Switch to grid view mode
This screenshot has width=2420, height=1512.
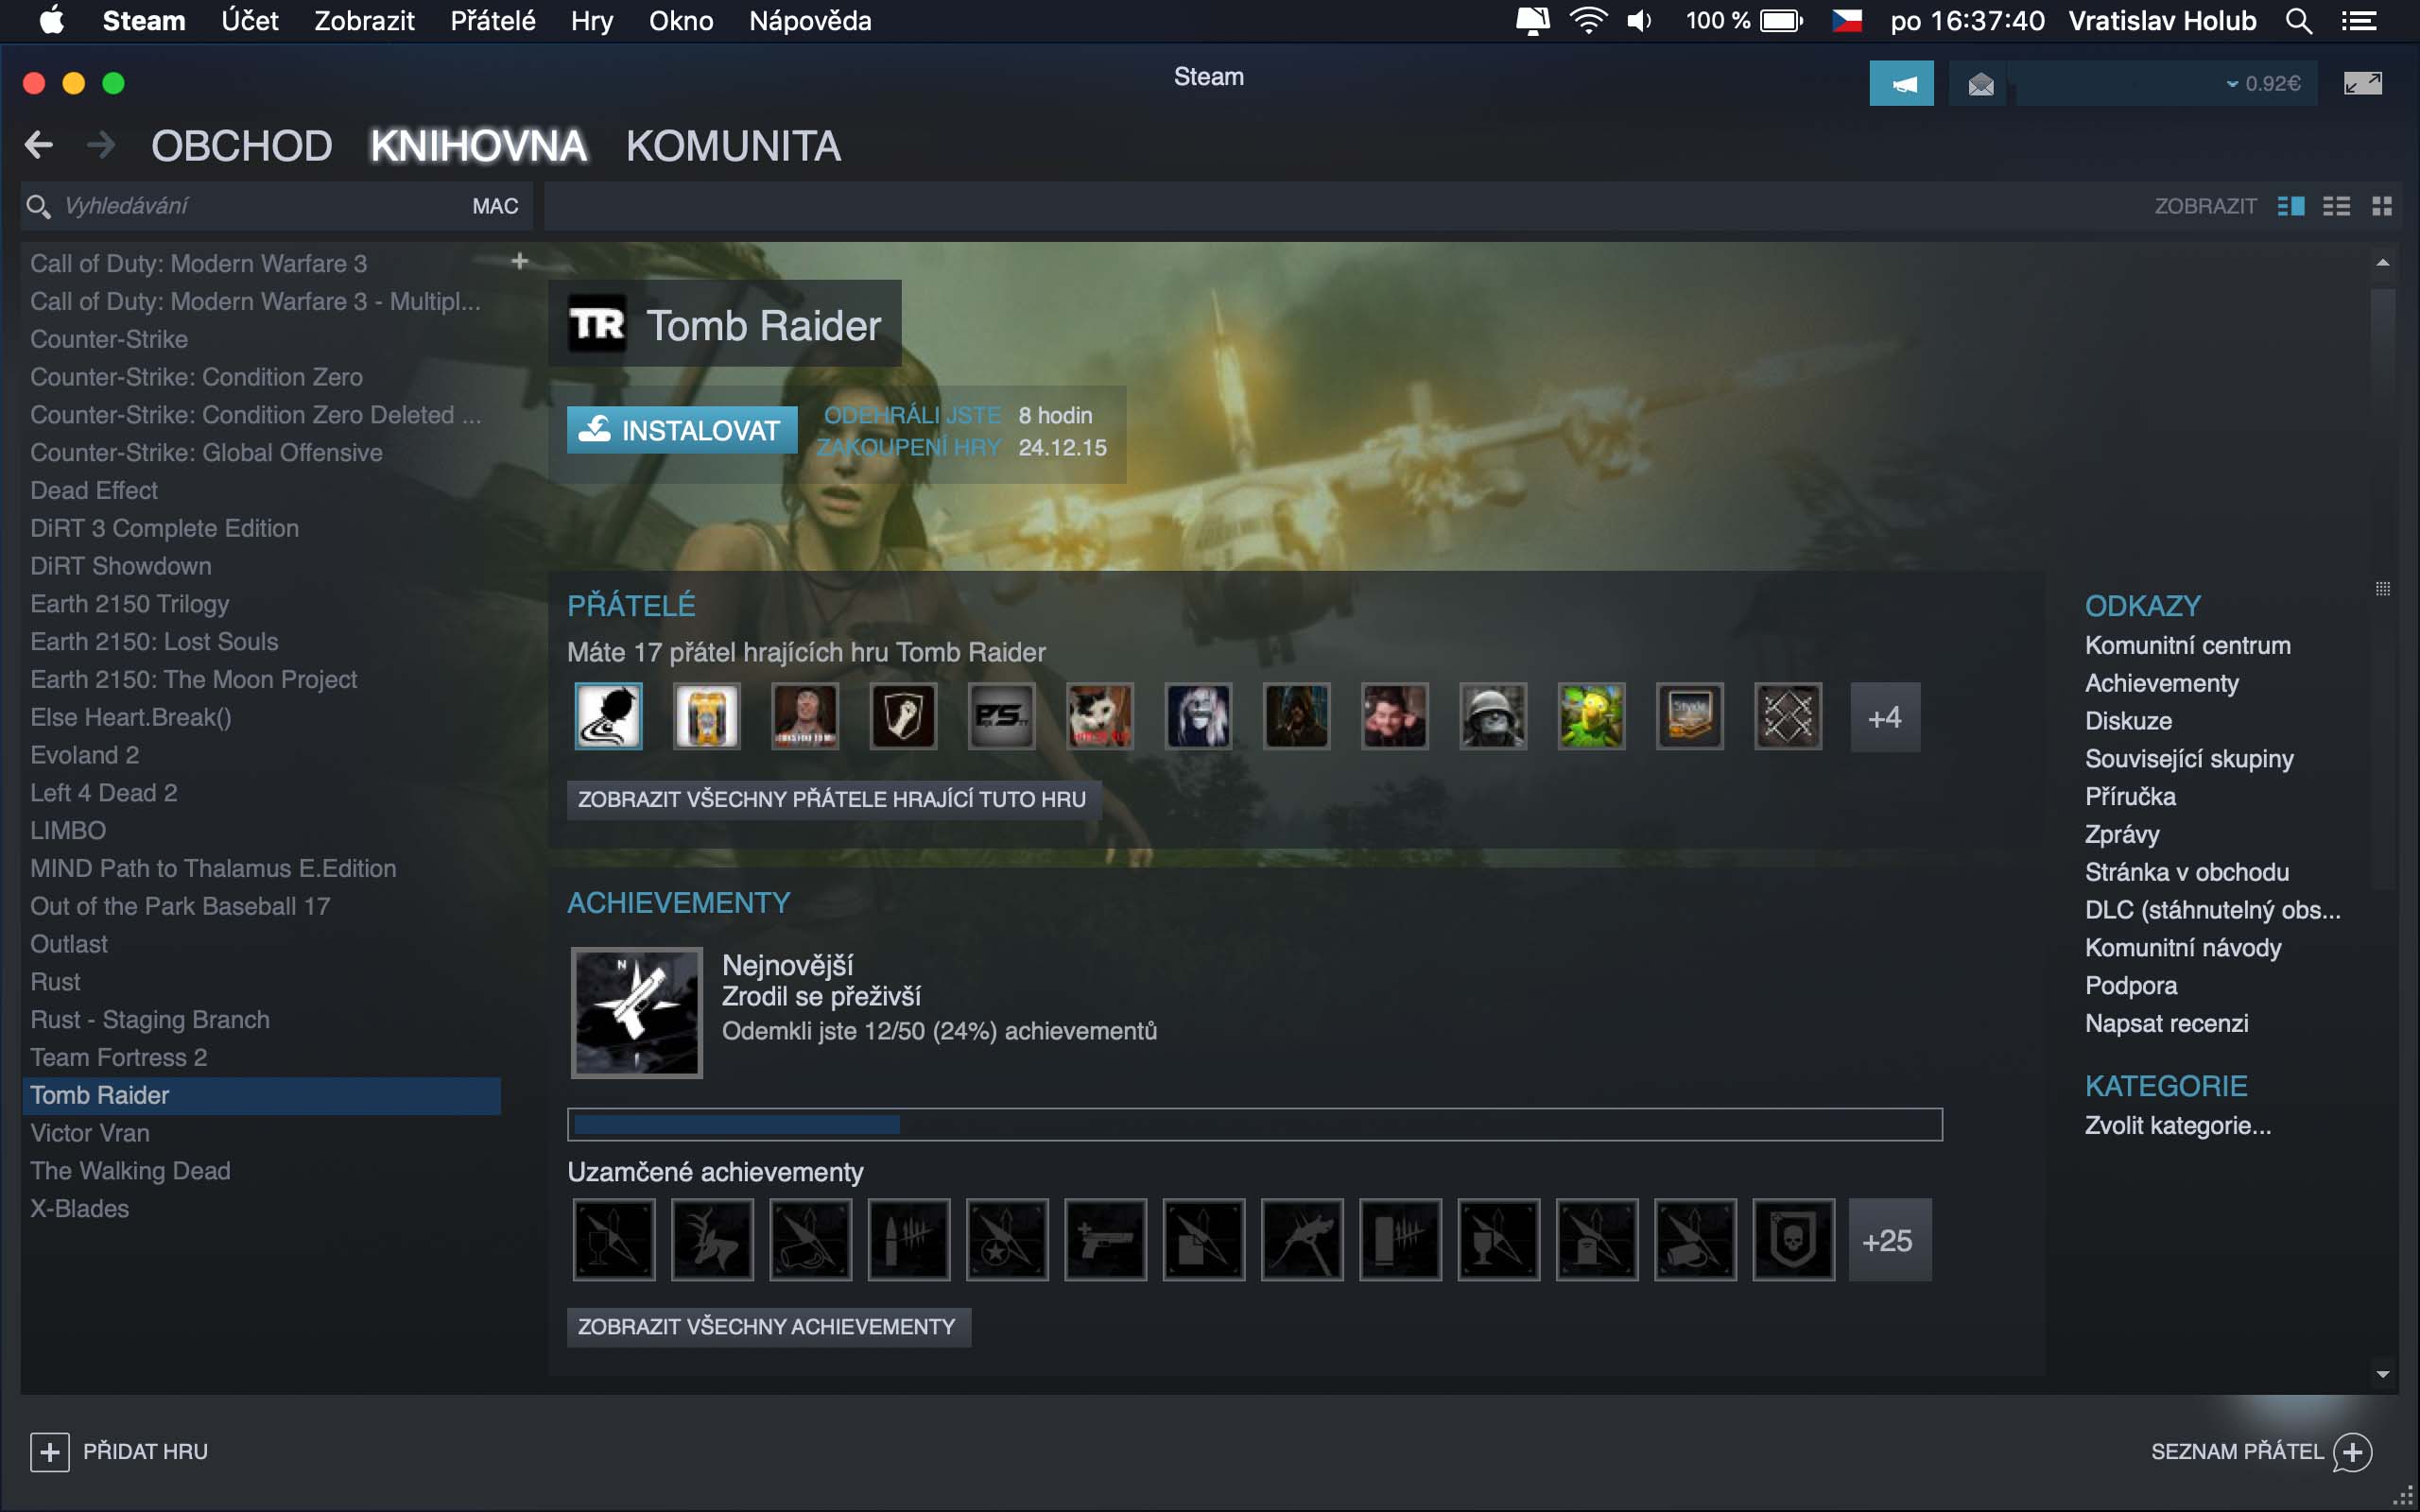point(2382,206)
